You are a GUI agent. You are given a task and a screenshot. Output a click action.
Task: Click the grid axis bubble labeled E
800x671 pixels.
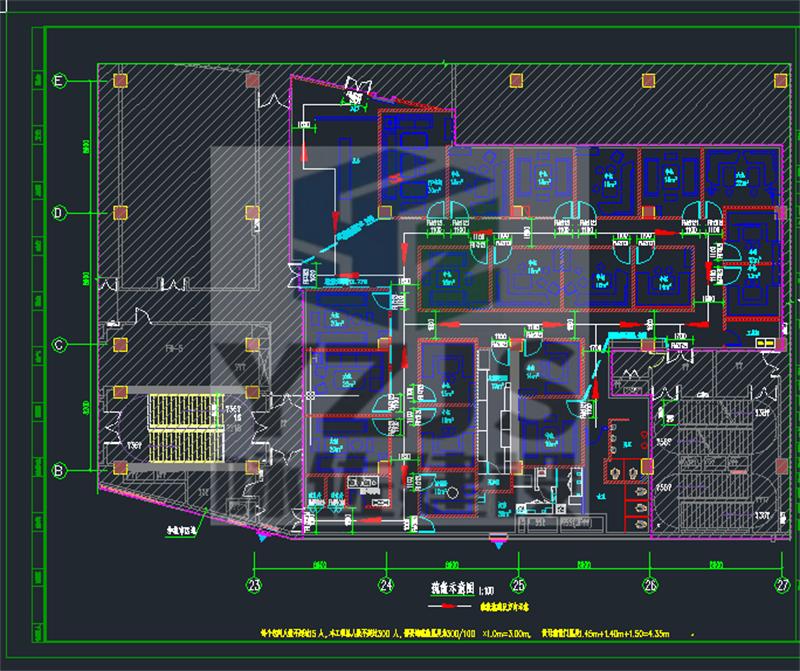point(59,82)
